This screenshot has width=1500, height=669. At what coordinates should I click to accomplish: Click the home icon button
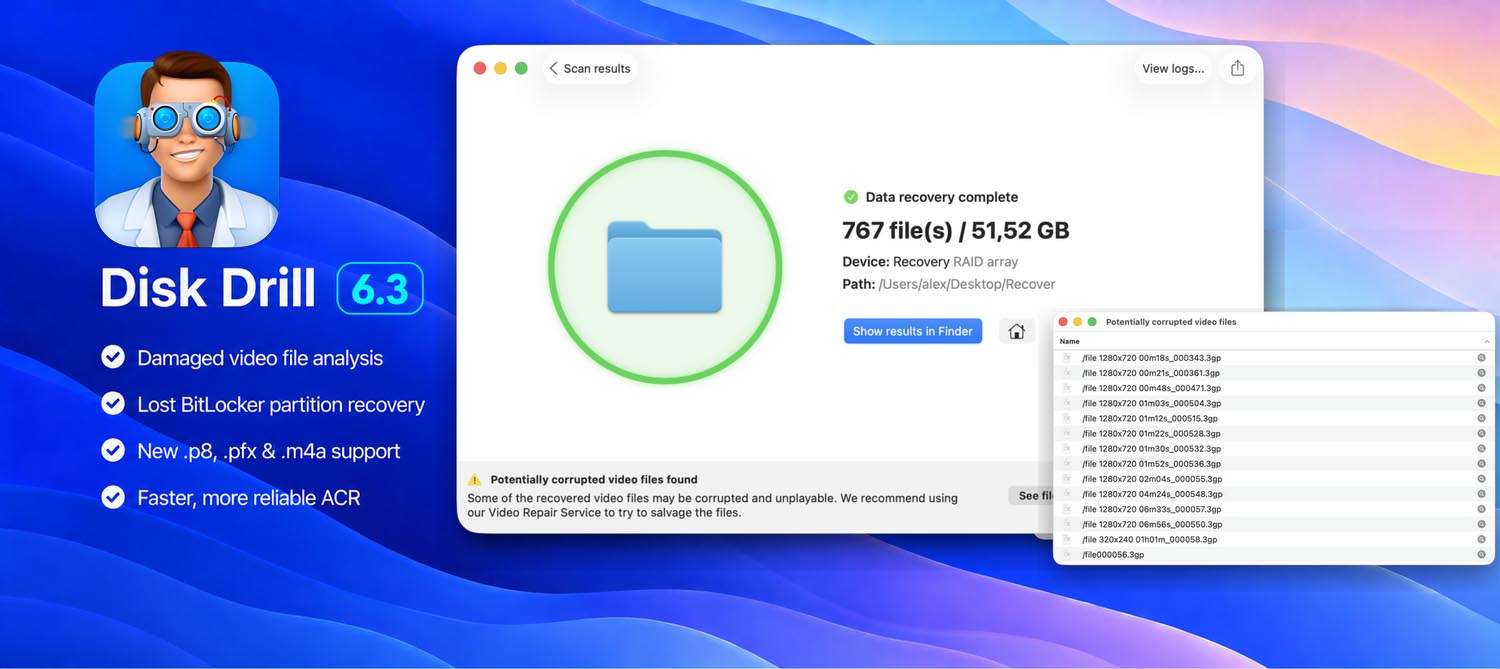[1017, 331]
